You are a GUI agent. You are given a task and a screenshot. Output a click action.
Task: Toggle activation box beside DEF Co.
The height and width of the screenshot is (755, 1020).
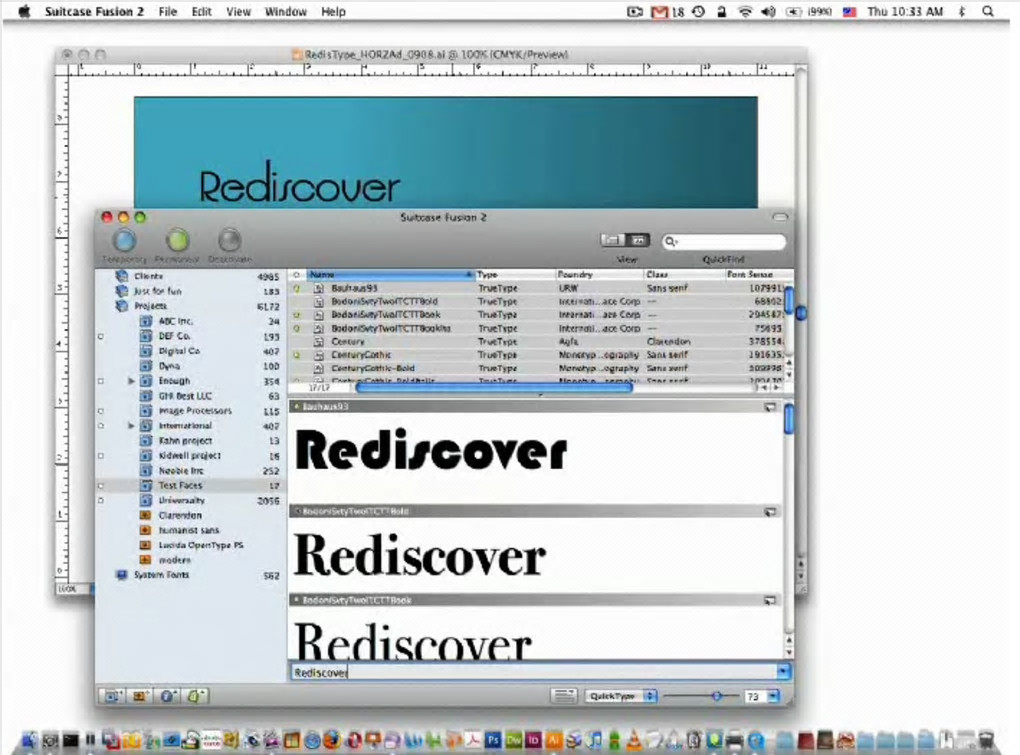tap(101, 337)
